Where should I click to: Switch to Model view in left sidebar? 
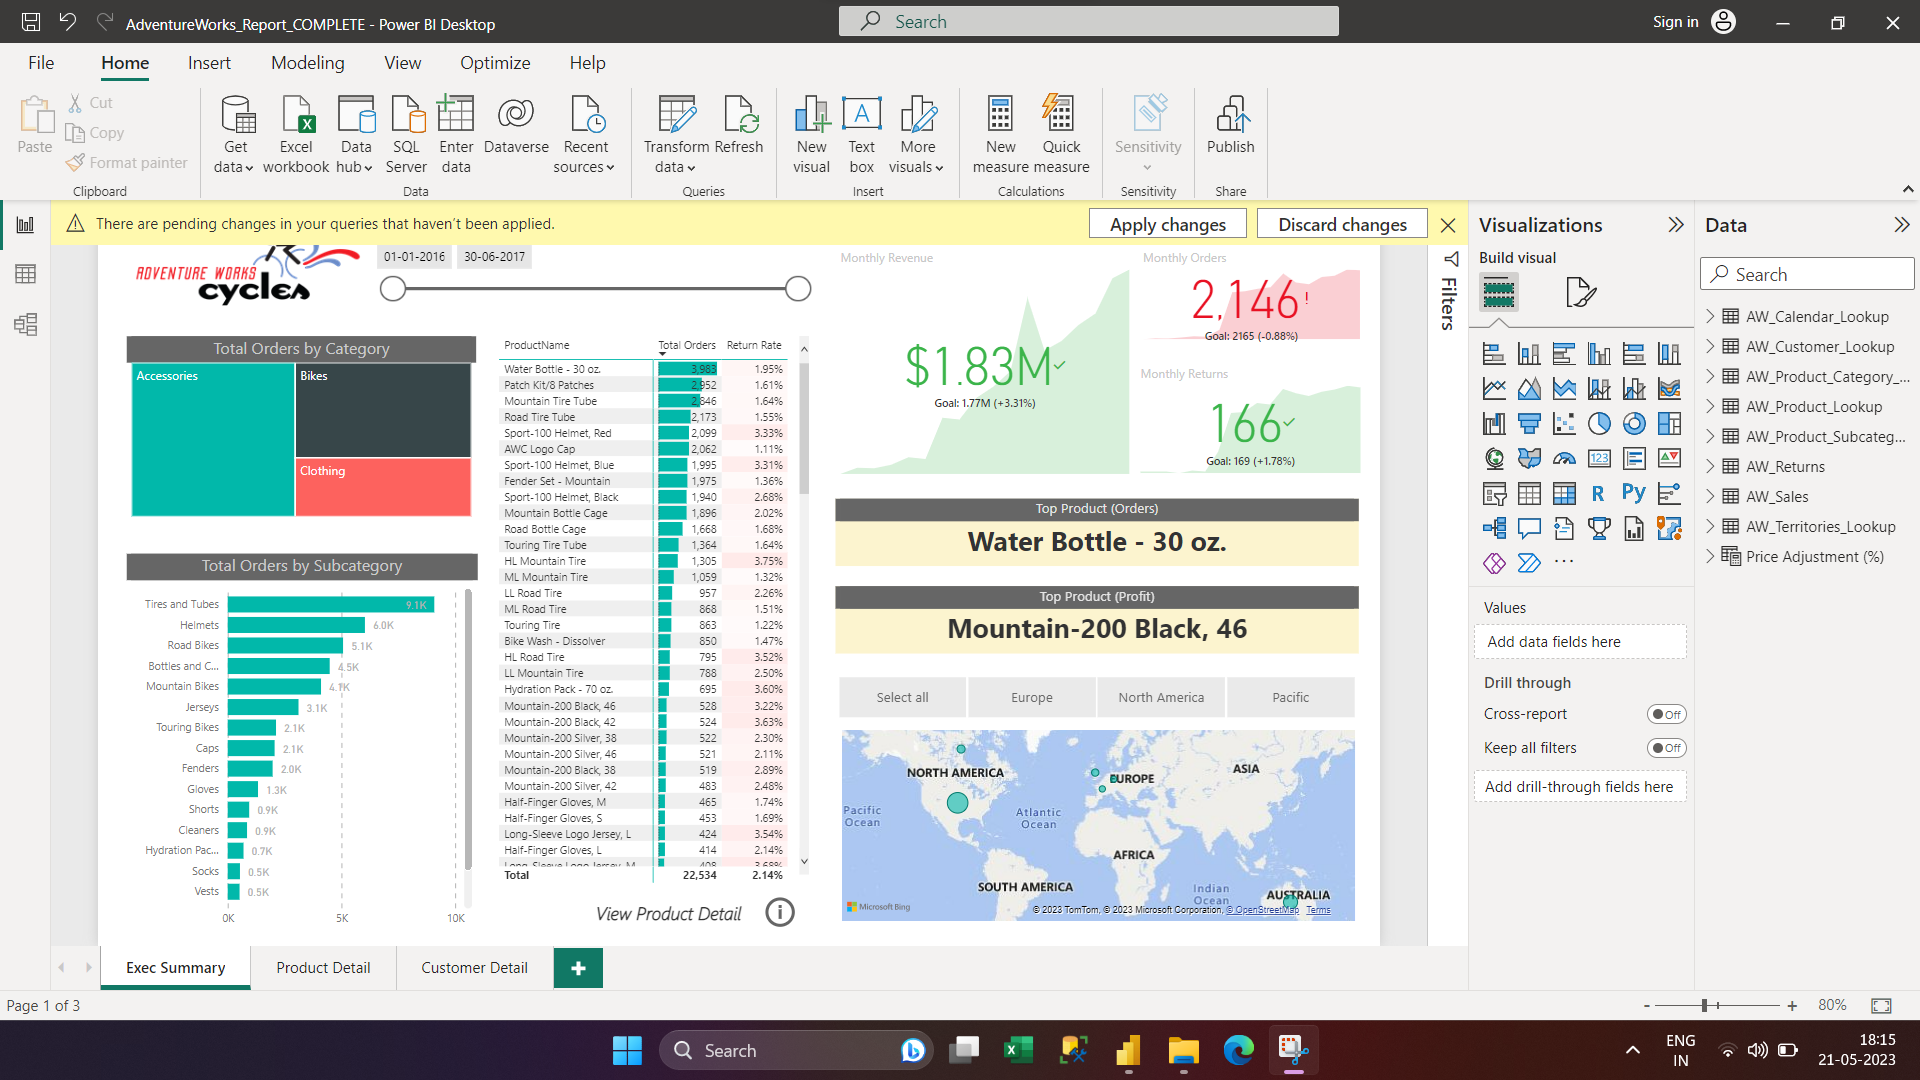tap(25, 324)
